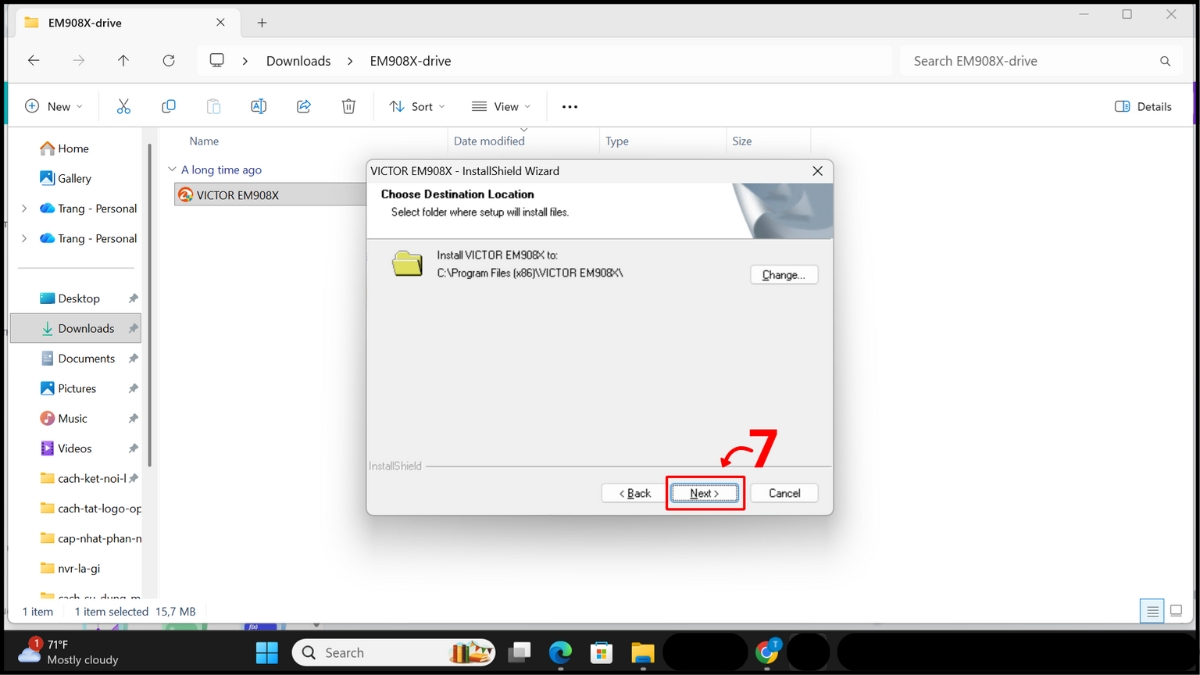Close the InstallShield Wizard dialog
The image size is (1200, 675).
click(817, 171)
